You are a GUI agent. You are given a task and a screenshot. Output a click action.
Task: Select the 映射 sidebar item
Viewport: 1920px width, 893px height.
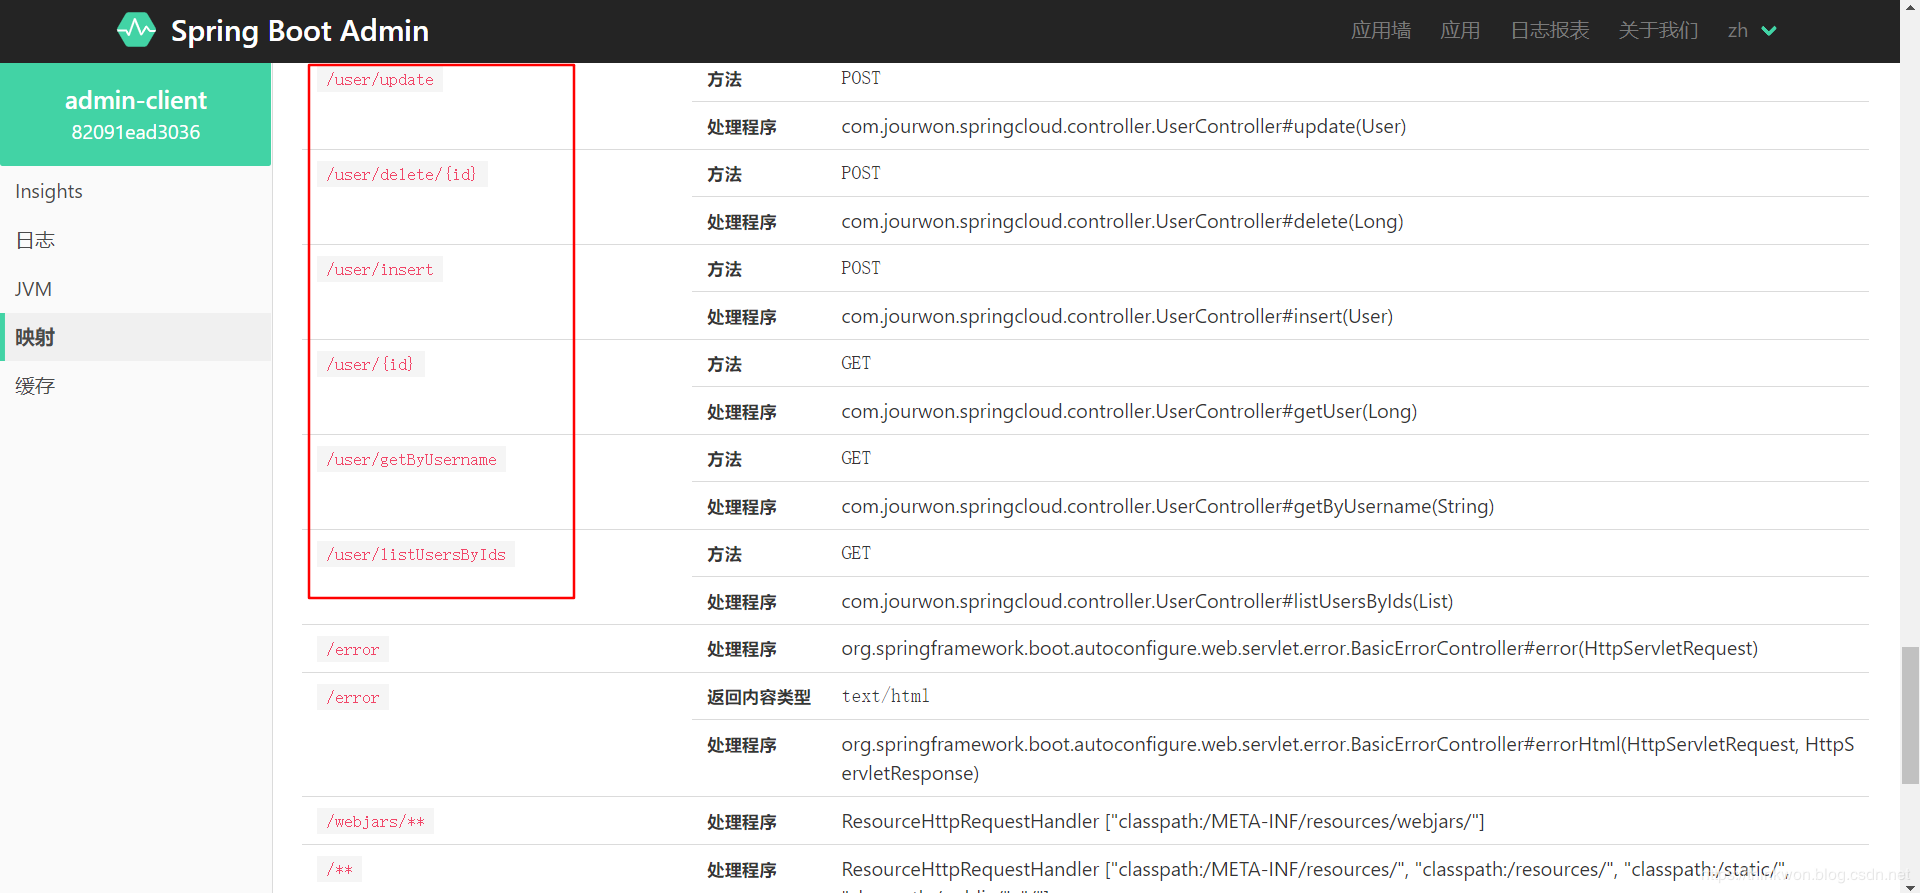[x=35, y=337]
